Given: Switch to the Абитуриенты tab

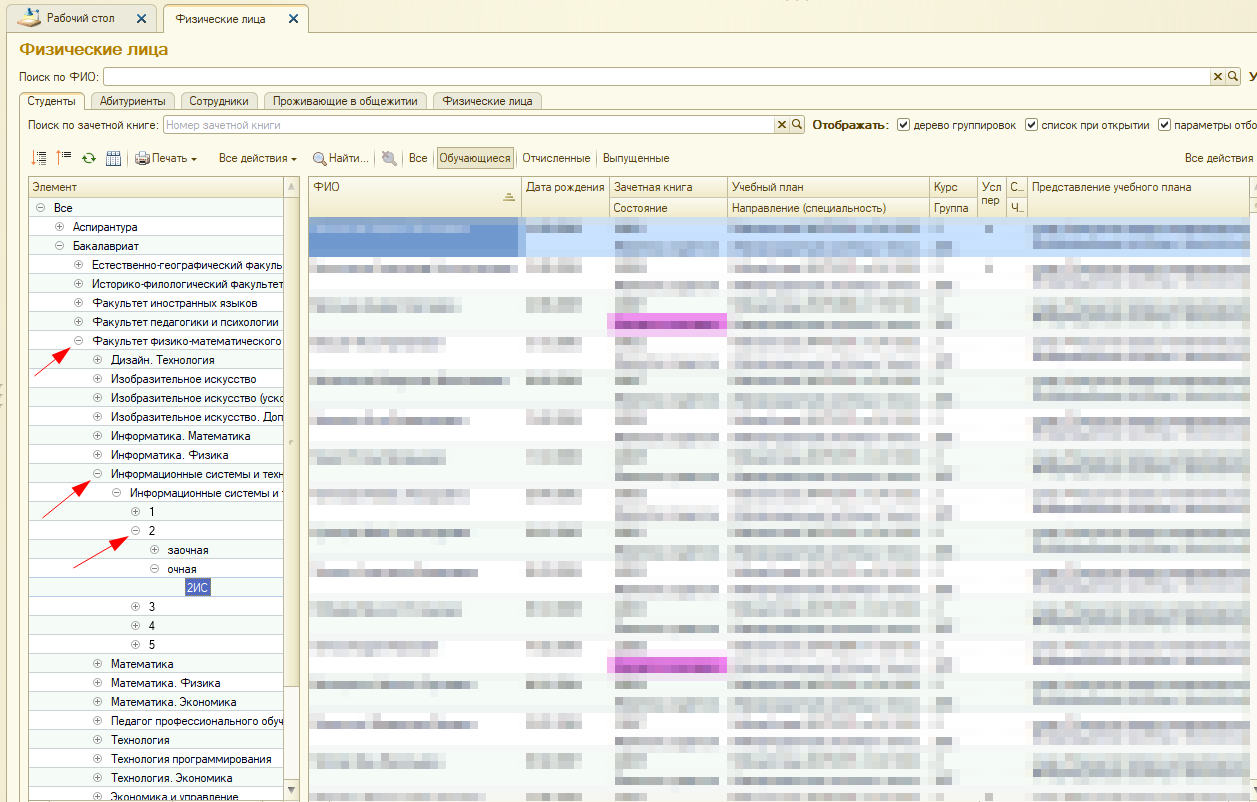Looking at the screenshot, I should [133, 101].
